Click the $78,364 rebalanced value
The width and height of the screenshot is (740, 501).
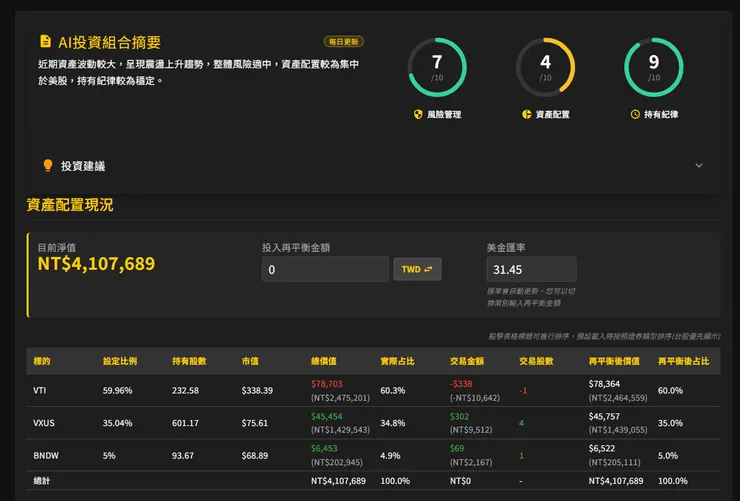pyautogui.click(x=604, y=384)
